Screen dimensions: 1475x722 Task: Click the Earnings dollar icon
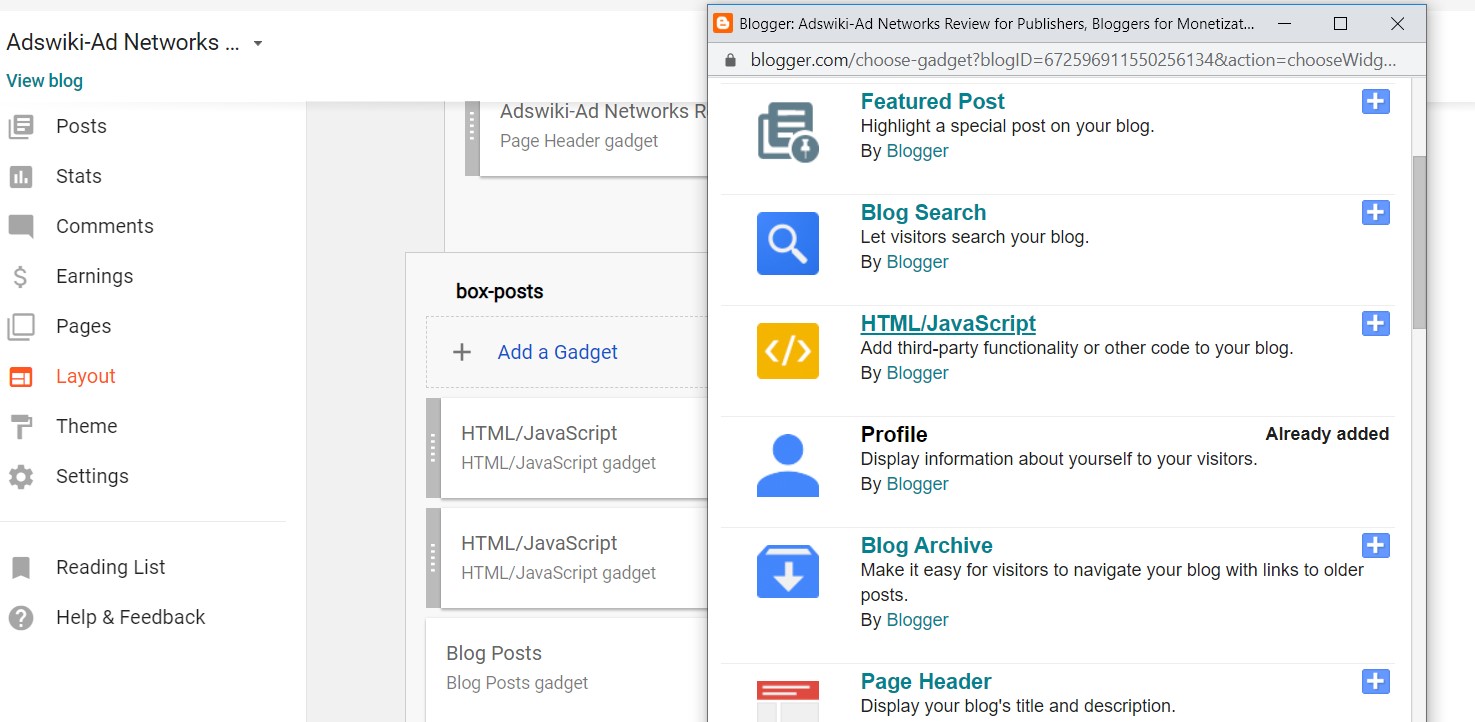(x=20, y=277)
